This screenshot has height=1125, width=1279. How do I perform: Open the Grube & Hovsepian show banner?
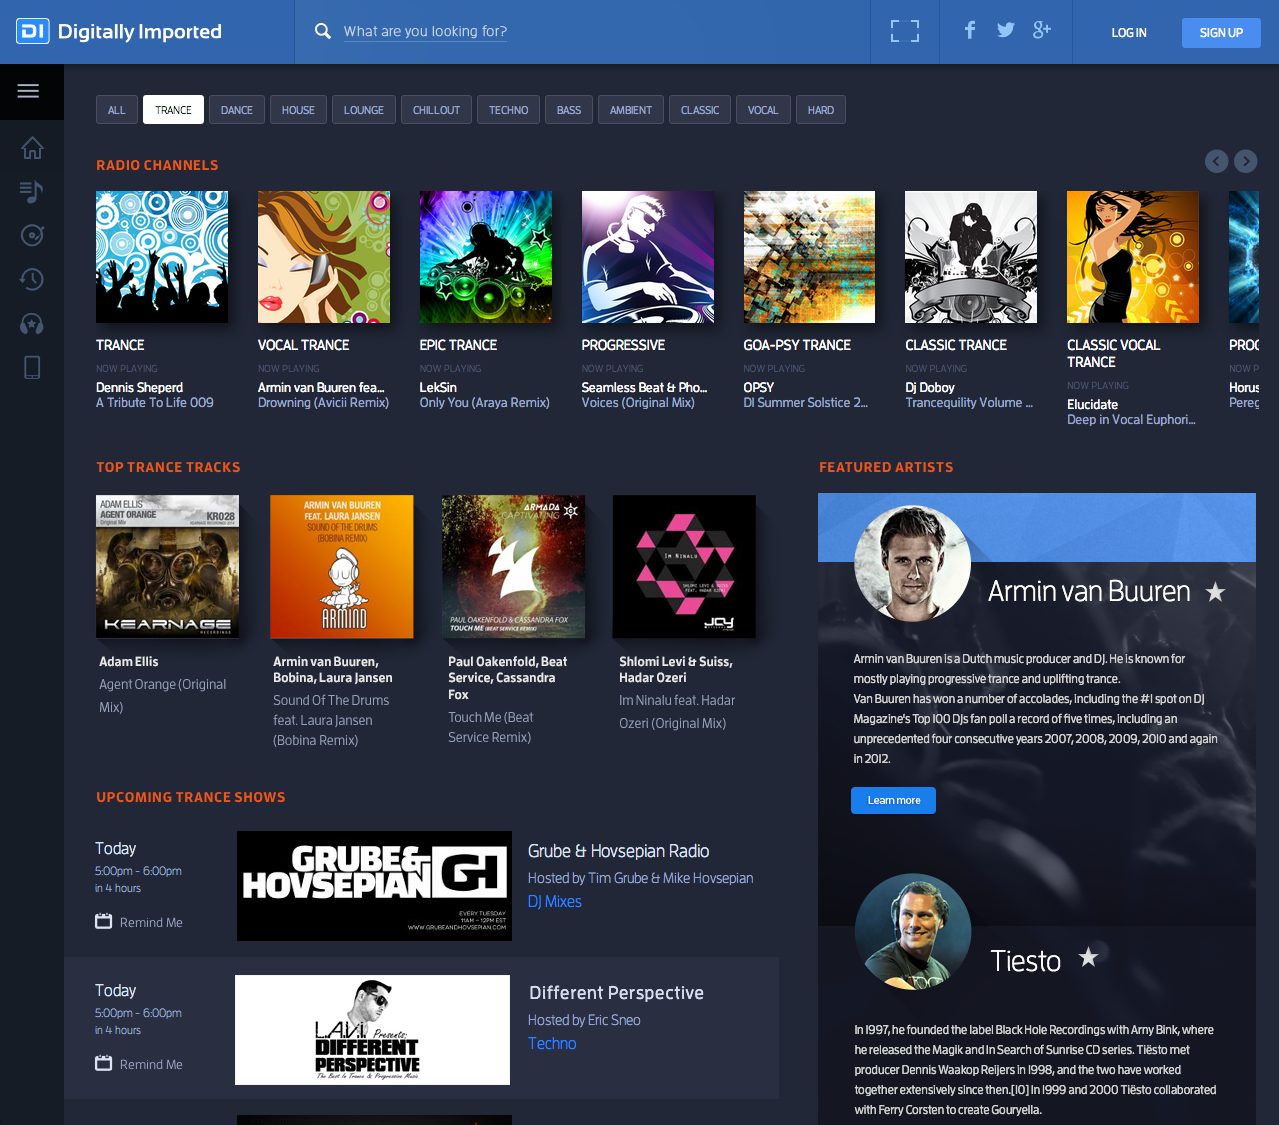(374, 886)
